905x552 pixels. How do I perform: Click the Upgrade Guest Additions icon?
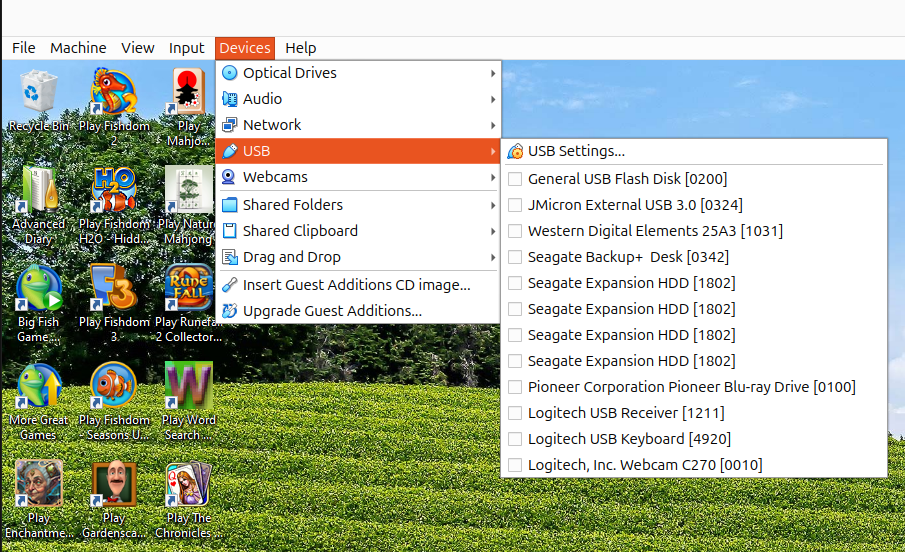pyautogui.click(x=230, y=311)
